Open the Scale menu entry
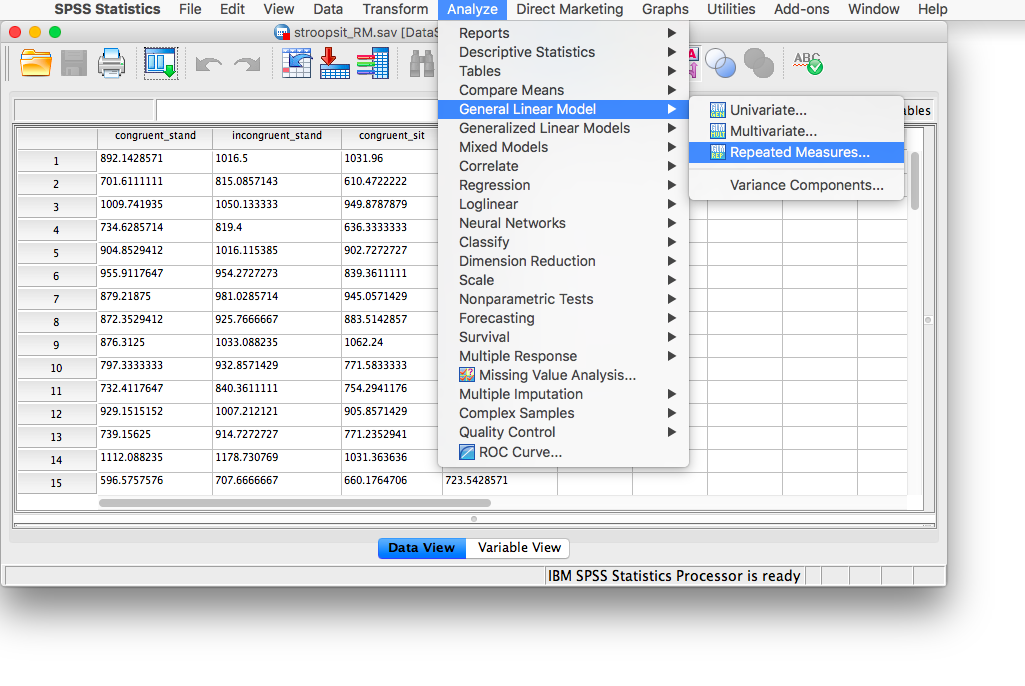The width and height of the screenshot is (1025, 686). 563,280
